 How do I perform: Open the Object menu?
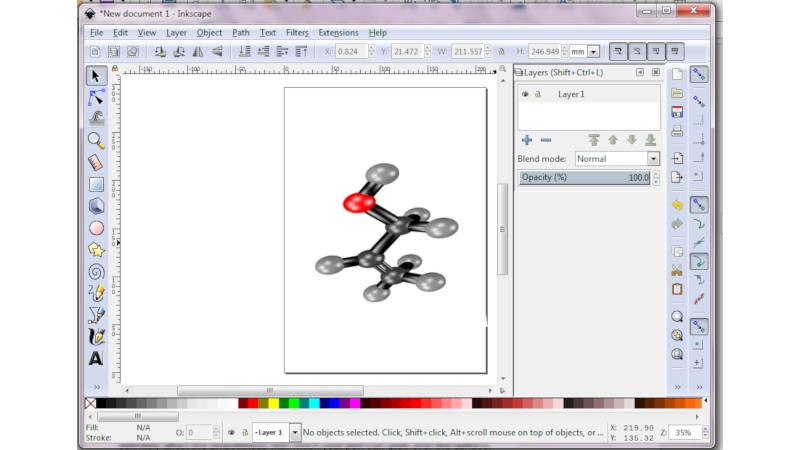[x=209, y=33]
